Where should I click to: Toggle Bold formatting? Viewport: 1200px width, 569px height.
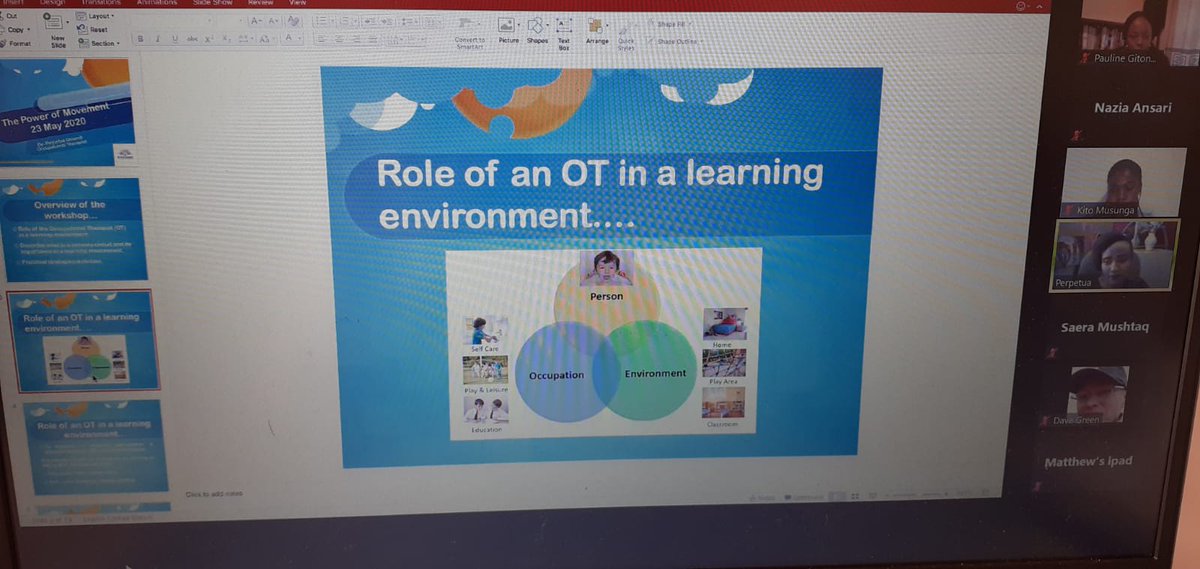pos(141,39)
